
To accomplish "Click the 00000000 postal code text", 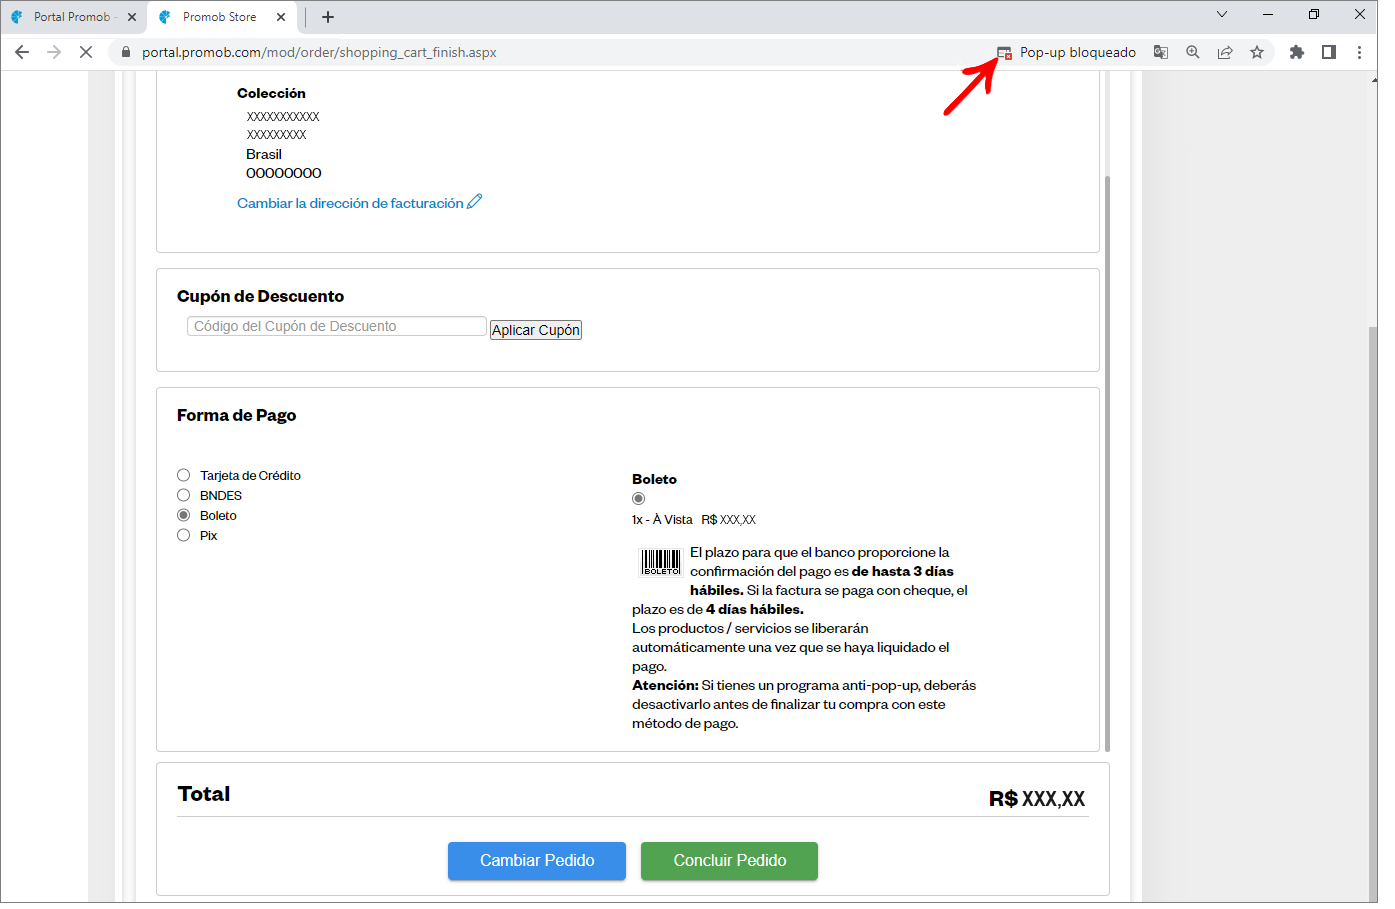I will click(x=284, y=173).
